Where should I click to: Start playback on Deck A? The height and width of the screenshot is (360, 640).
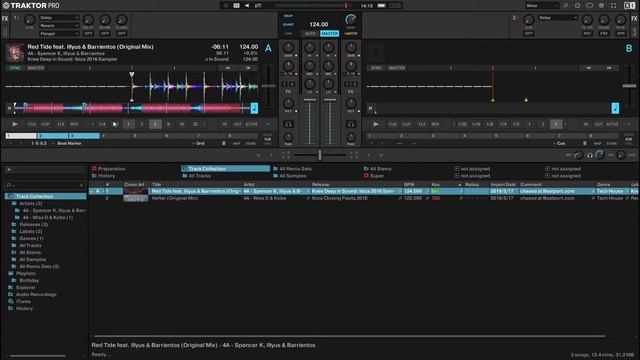tap(15, 124)
